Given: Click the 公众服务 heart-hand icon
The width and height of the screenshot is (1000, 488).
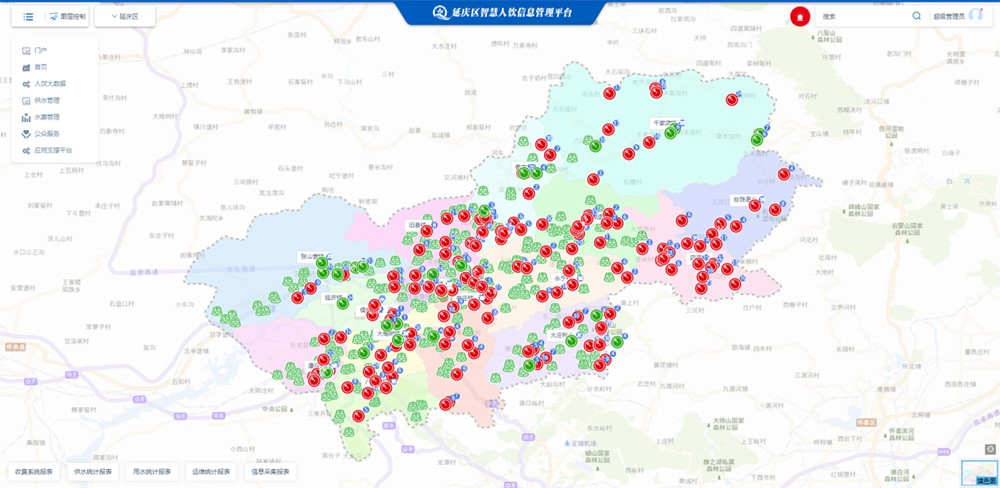Looking at the screenshot, I should tap(26, 133).
